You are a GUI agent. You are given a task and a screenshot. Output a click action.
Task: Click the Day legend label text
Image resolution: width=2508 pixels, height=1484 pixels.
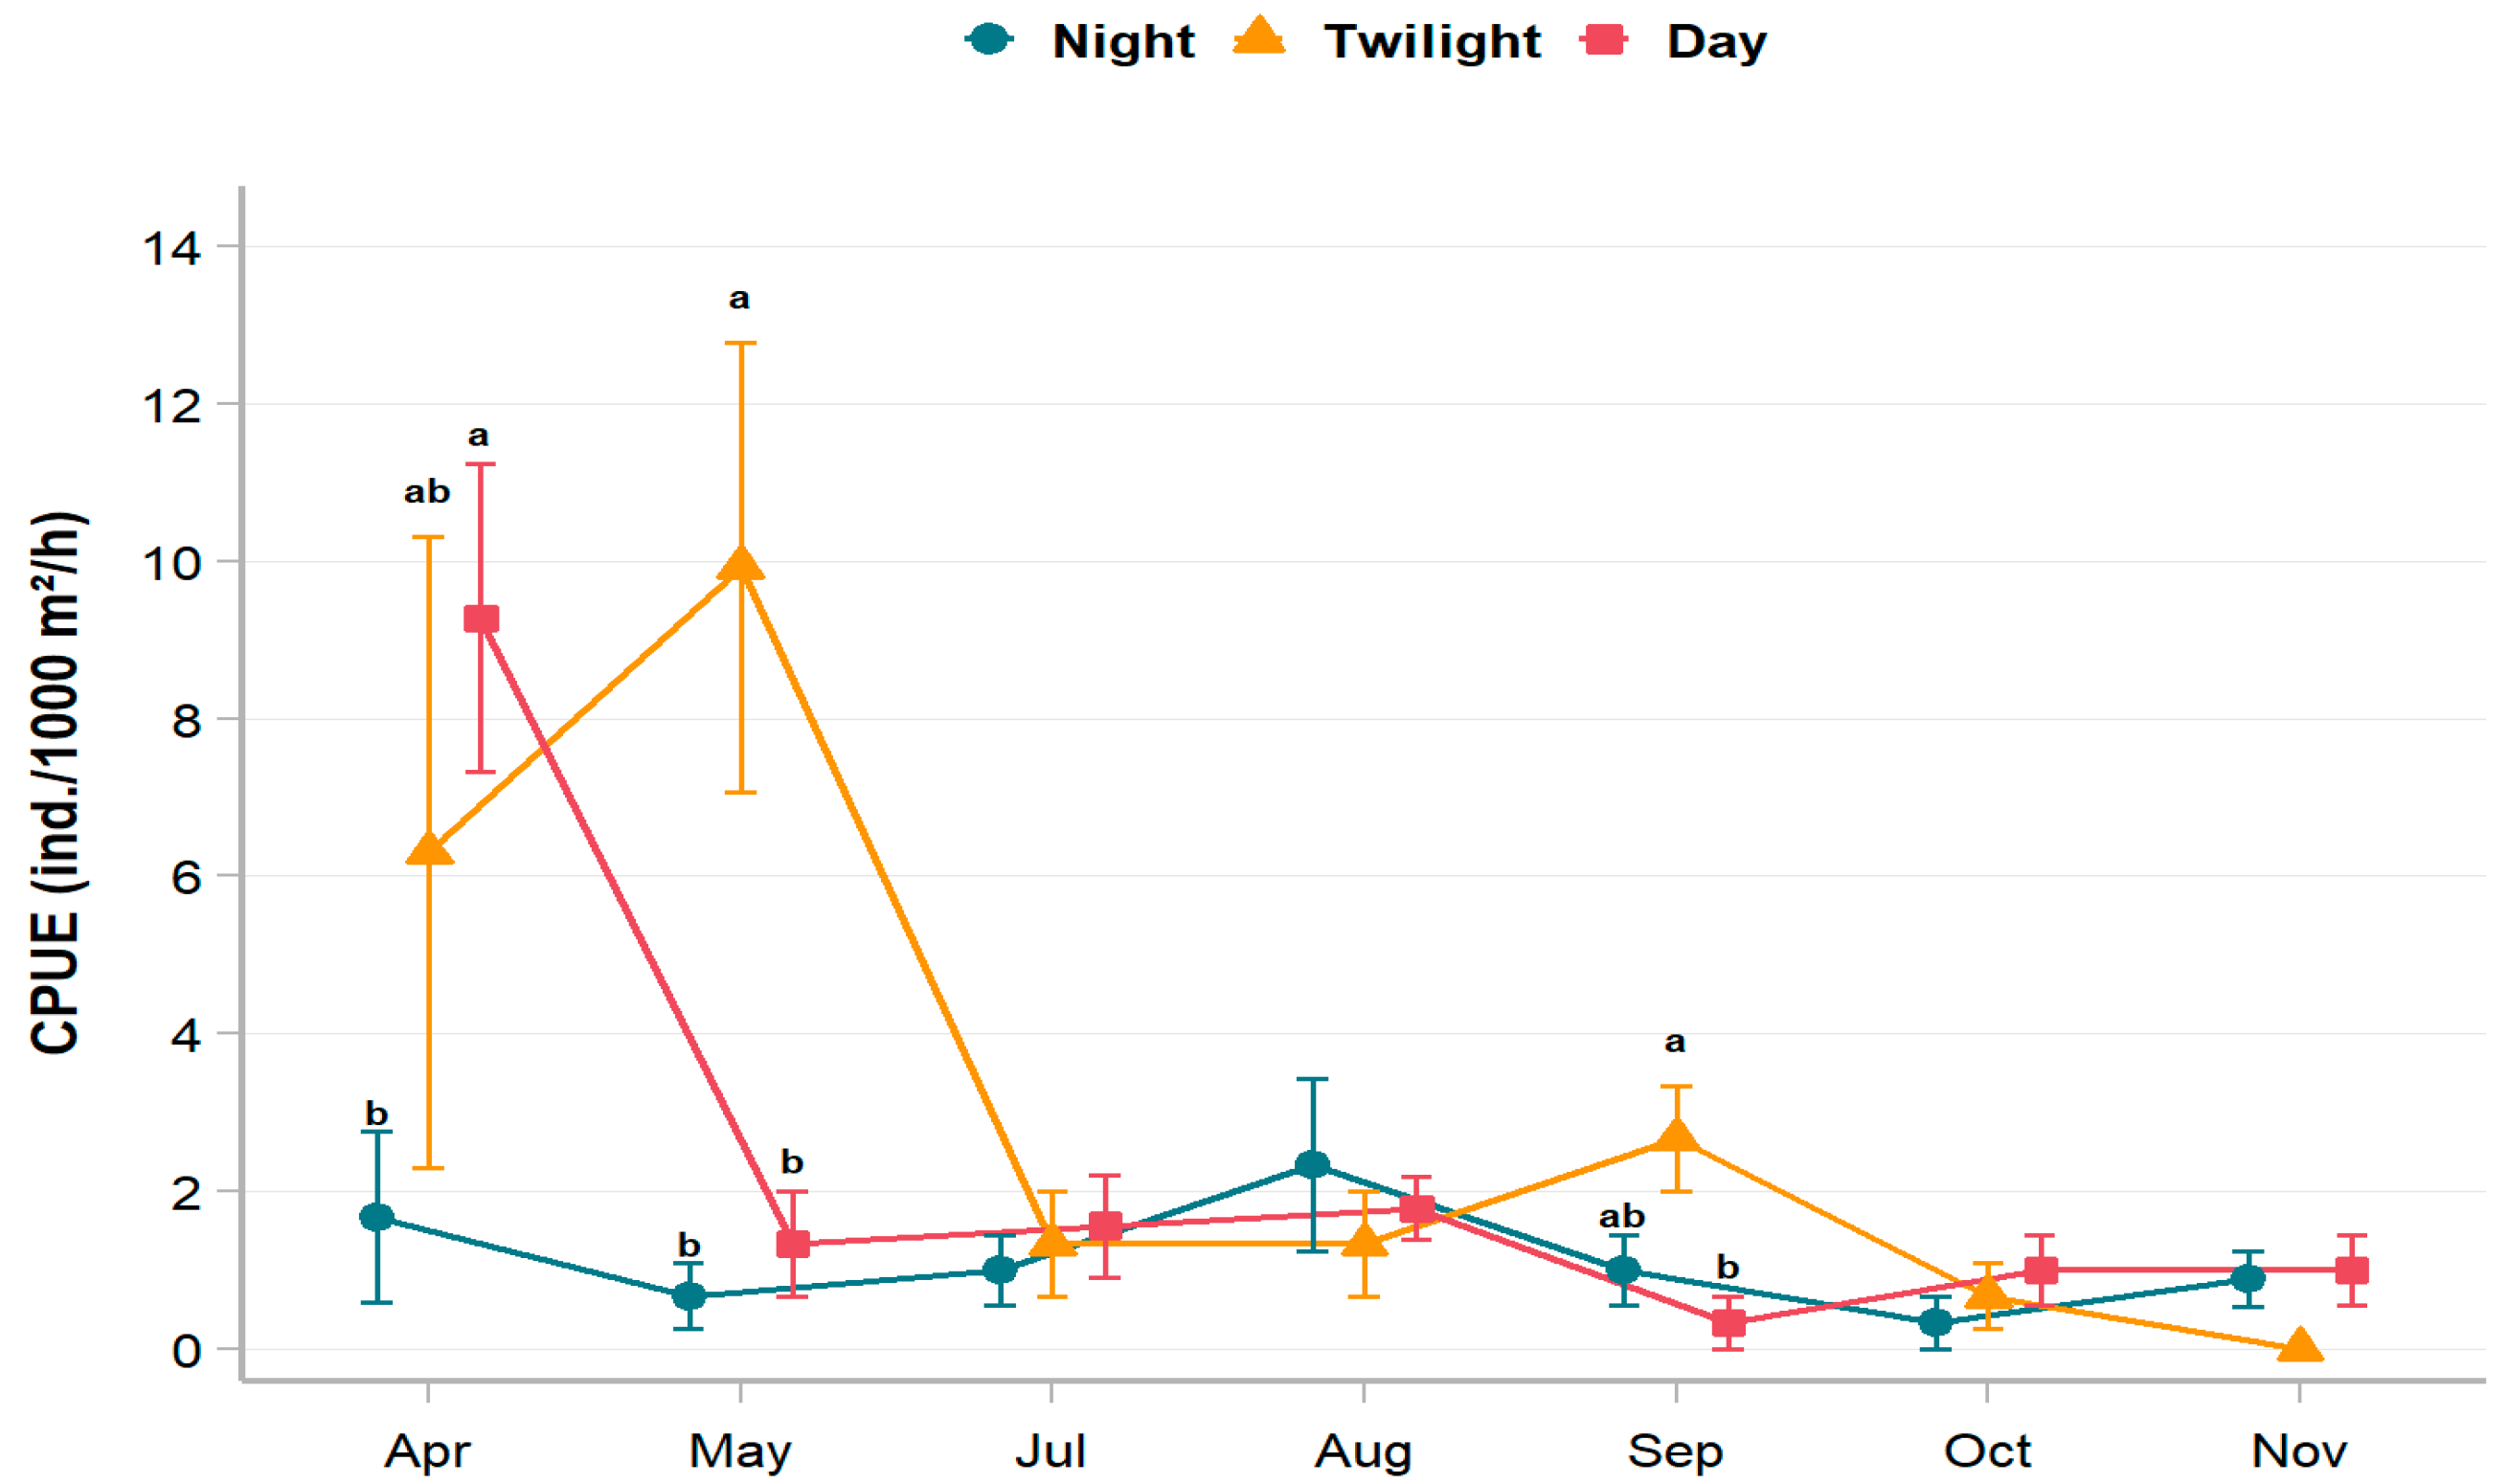(x=1716, y=41)
